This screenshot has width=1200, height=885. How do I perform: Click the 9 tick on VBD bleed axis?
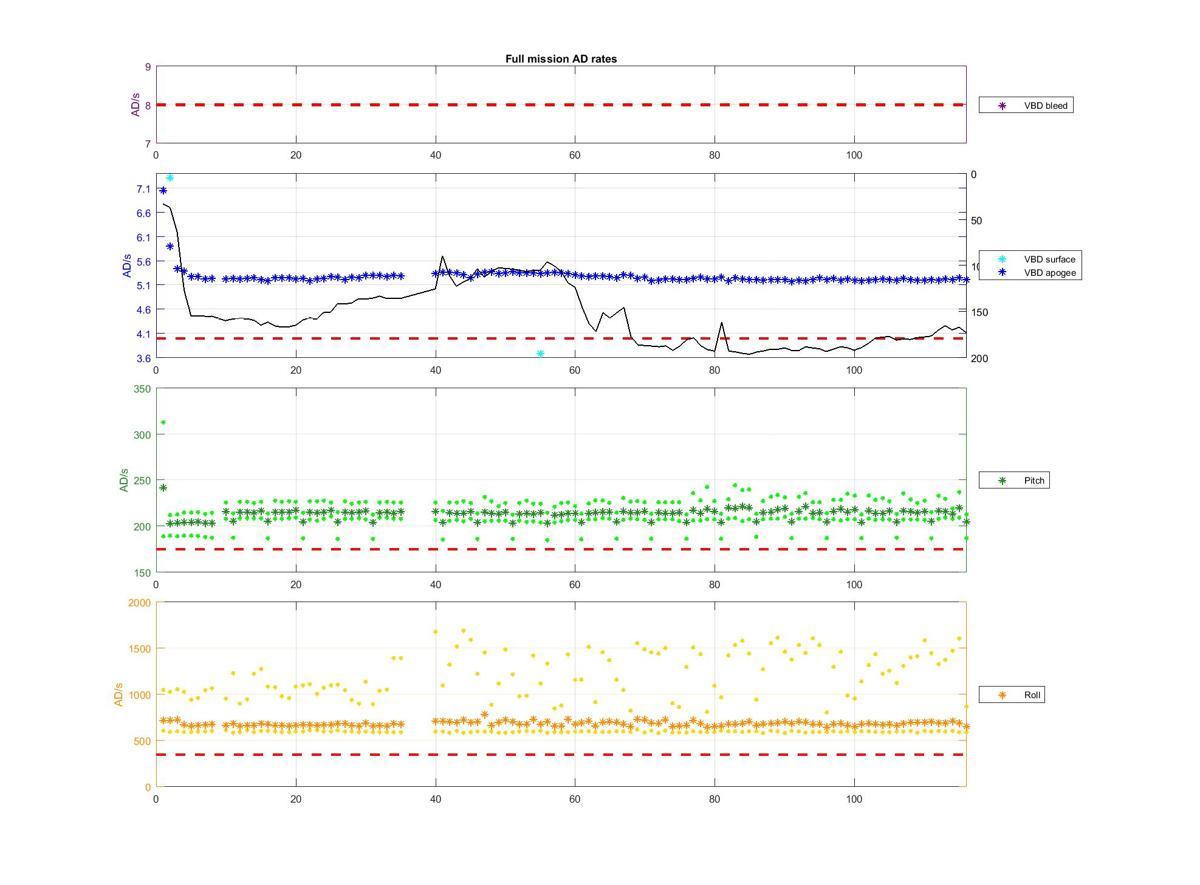pyautogui.click(x=148, y=67)
